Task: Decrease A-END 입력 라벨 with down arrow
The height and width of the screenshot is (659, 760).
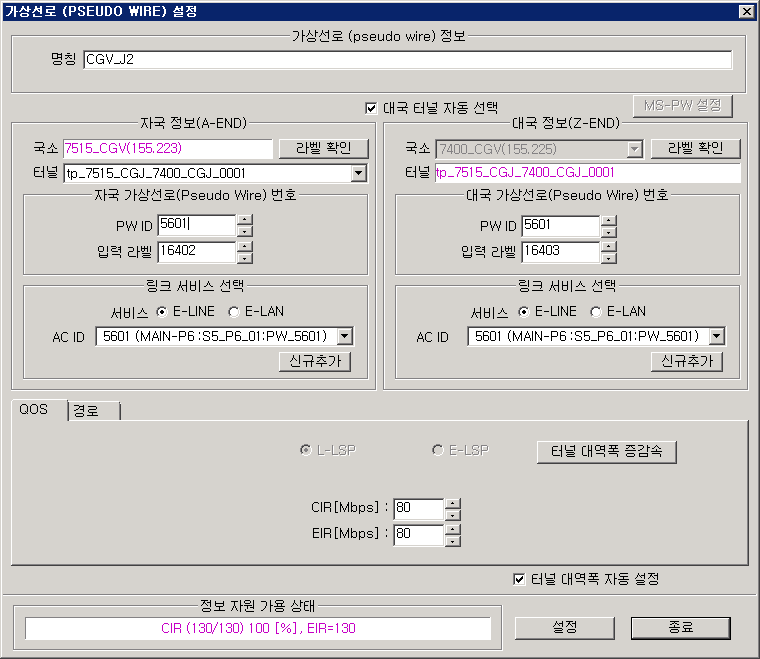Action: [x=245, y=258]
